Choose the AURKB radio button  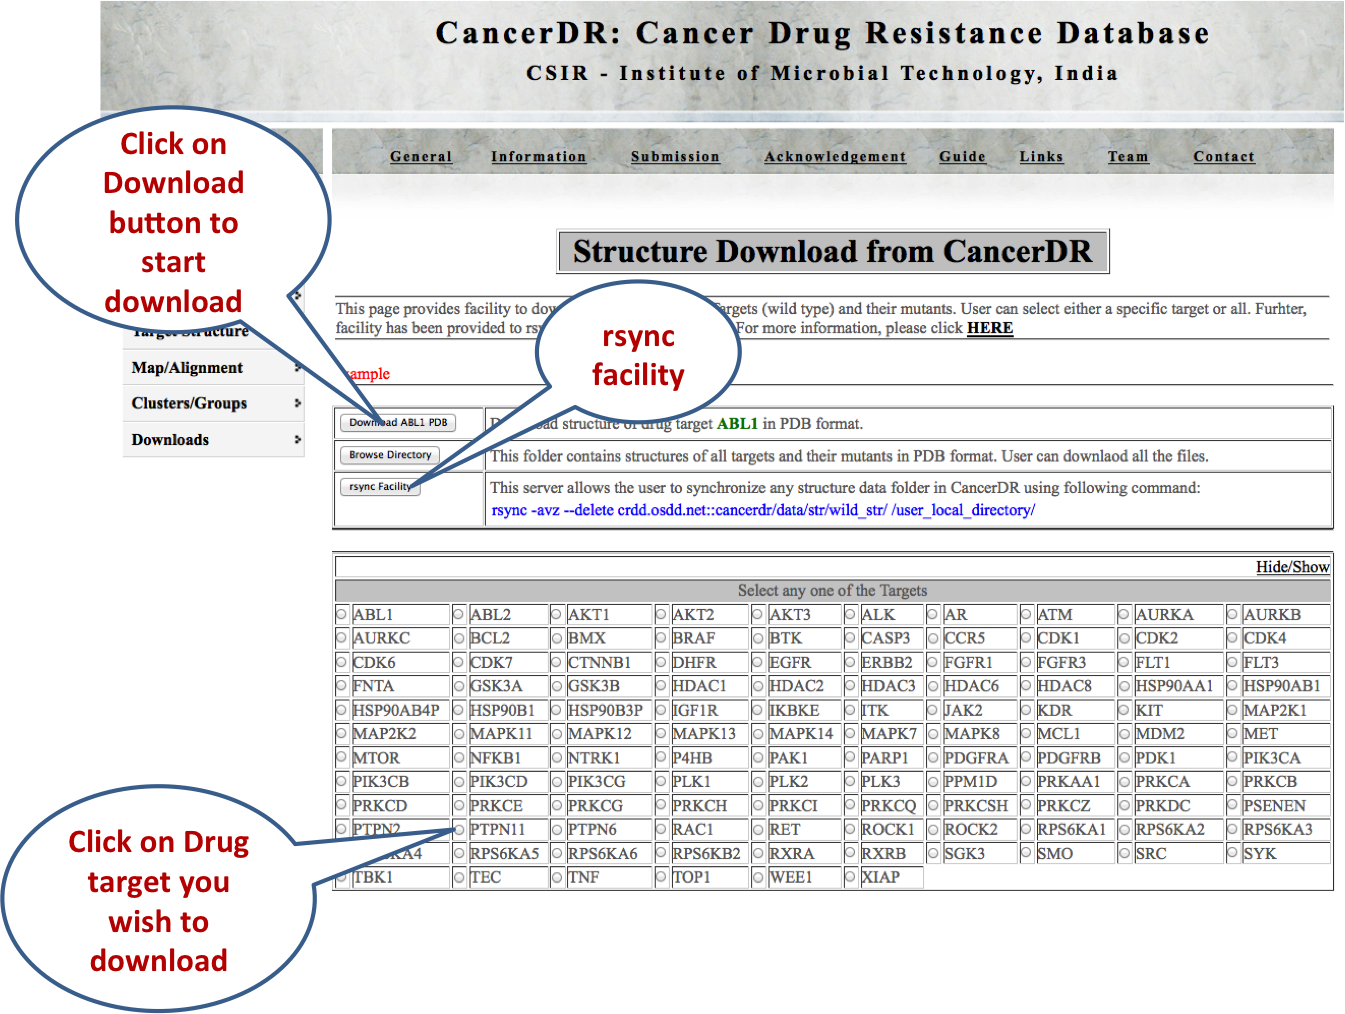(1232, 614)
